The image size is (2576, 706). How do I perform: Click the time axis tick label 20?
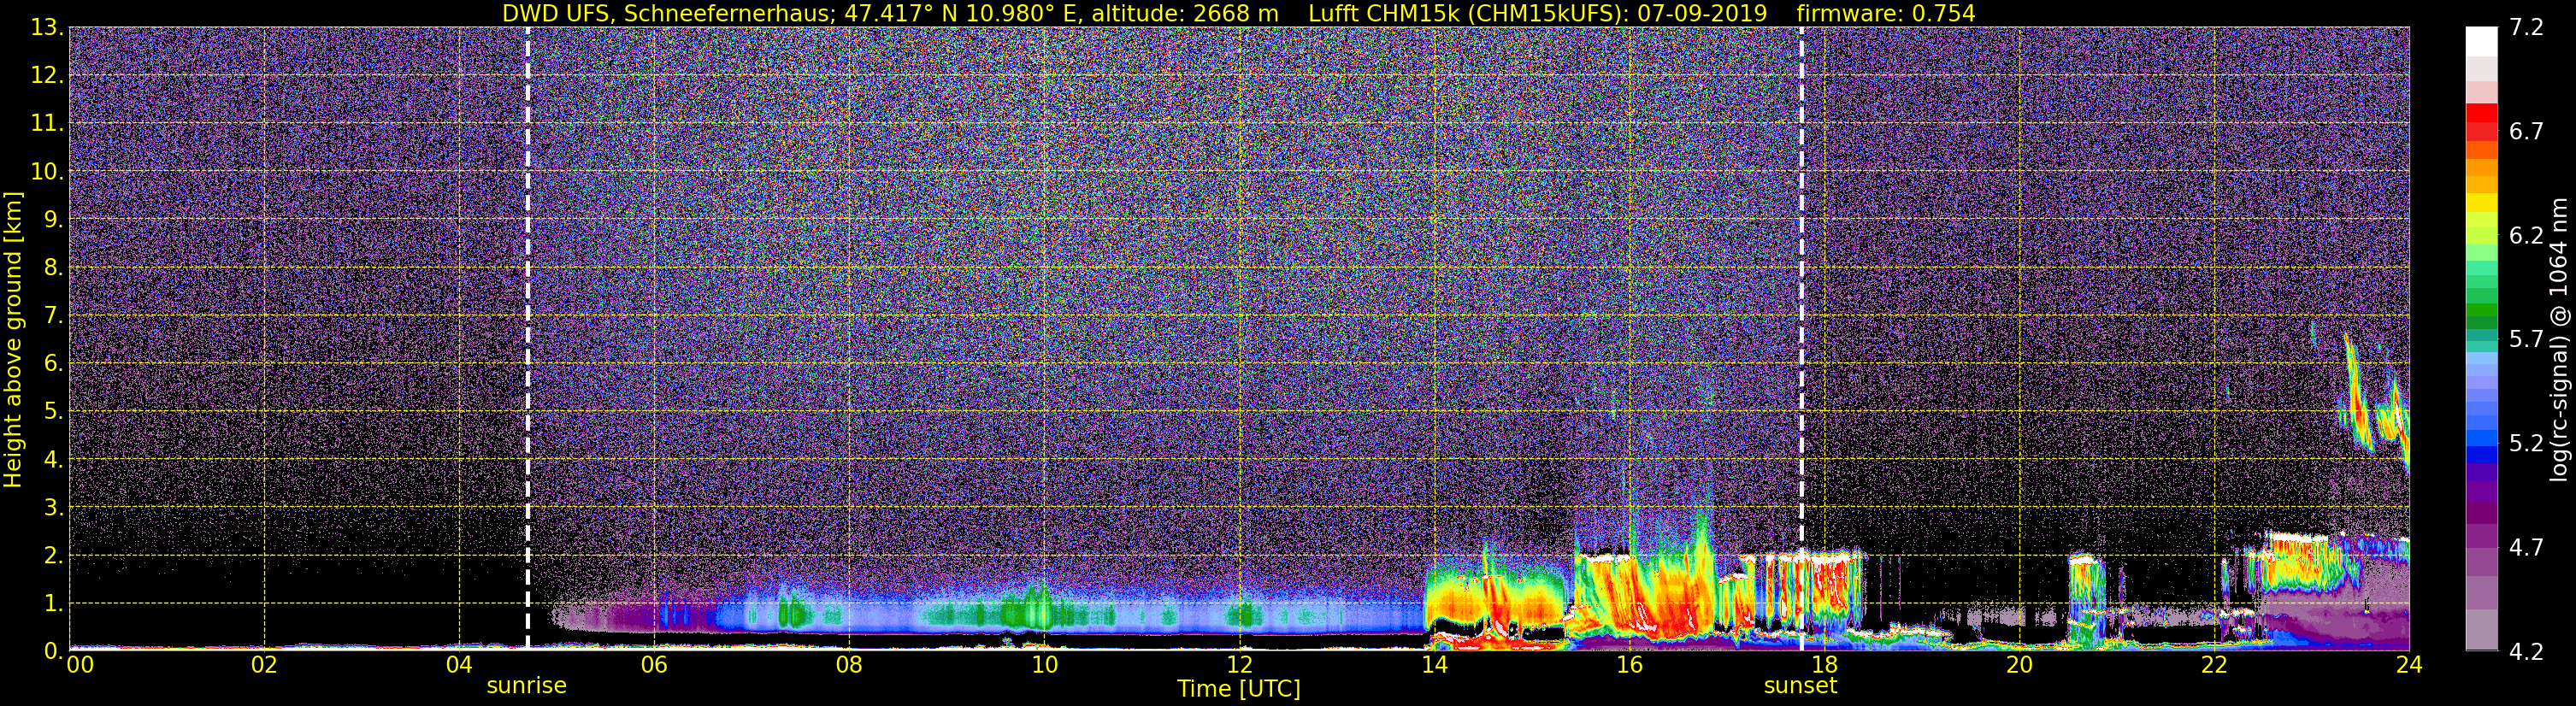tap(2019, 666)
